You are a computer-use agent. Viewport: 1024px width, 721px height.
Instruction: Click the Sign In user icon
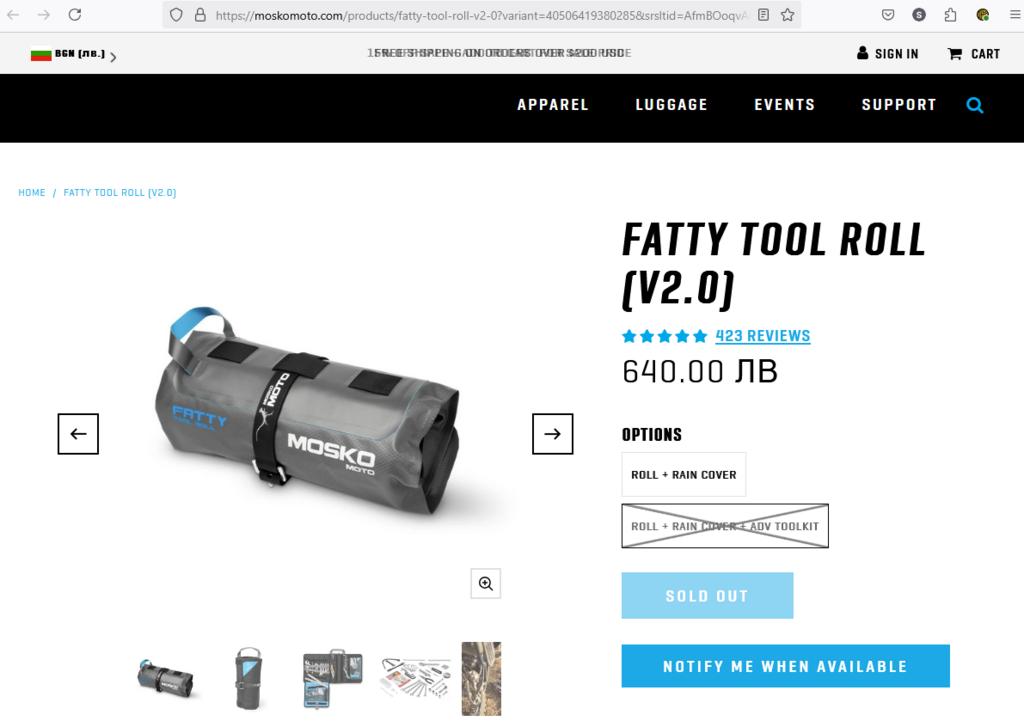click(x=863, y=53)
